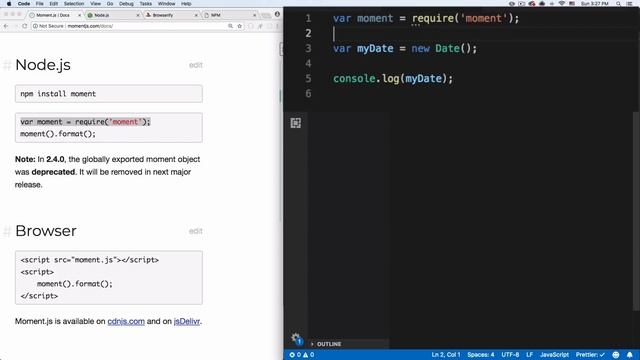
Task: Click the browser back arrow
Action: coord(6,26)
